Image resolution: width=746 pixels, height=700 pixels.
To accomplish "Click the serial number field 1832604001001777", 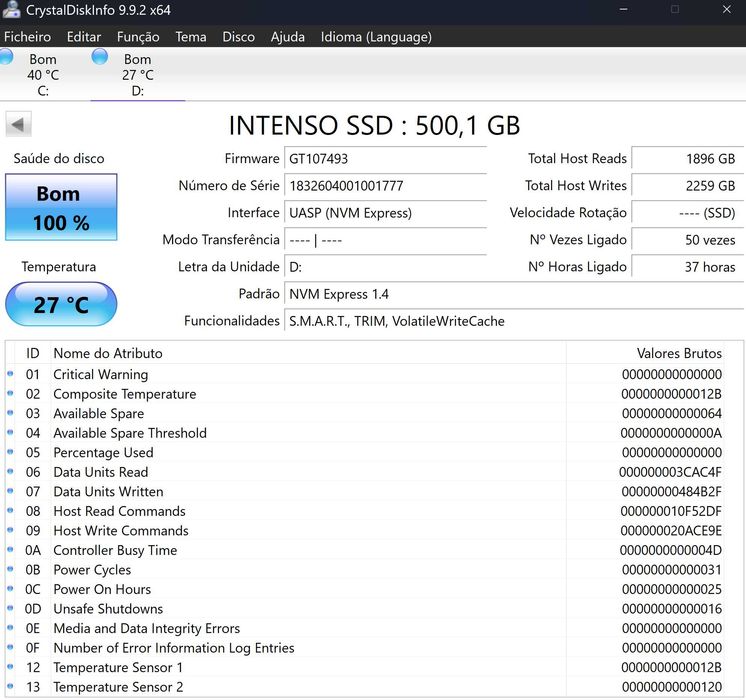I will click(385, 186).
